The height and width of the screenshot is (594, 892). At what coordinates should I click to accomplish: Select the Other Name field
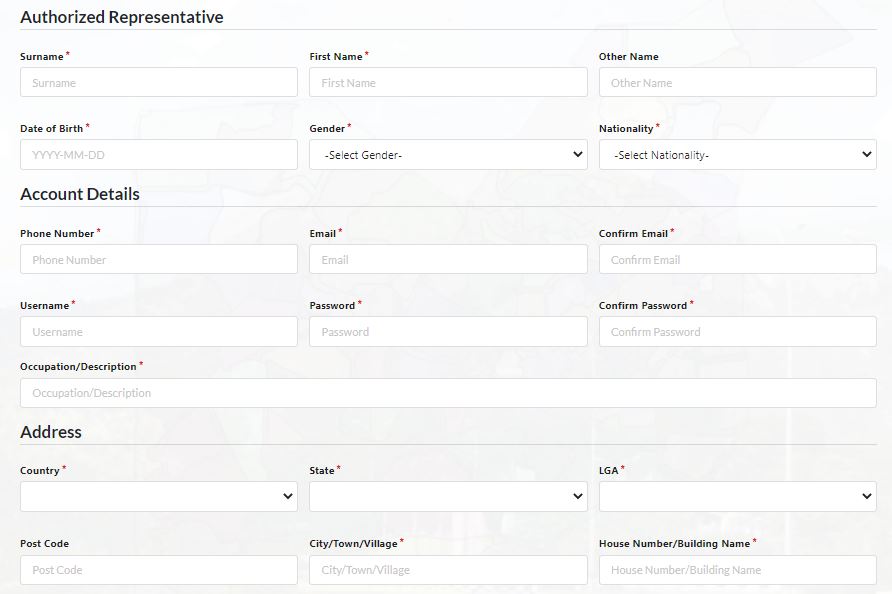tap(737, 82)
